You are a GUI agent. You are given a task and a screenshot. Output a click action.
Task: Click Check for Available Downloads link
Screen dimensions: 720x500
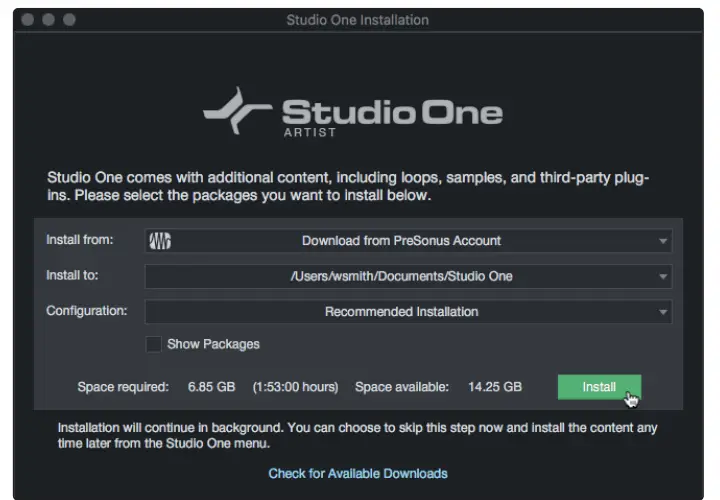tap(358, 473)
